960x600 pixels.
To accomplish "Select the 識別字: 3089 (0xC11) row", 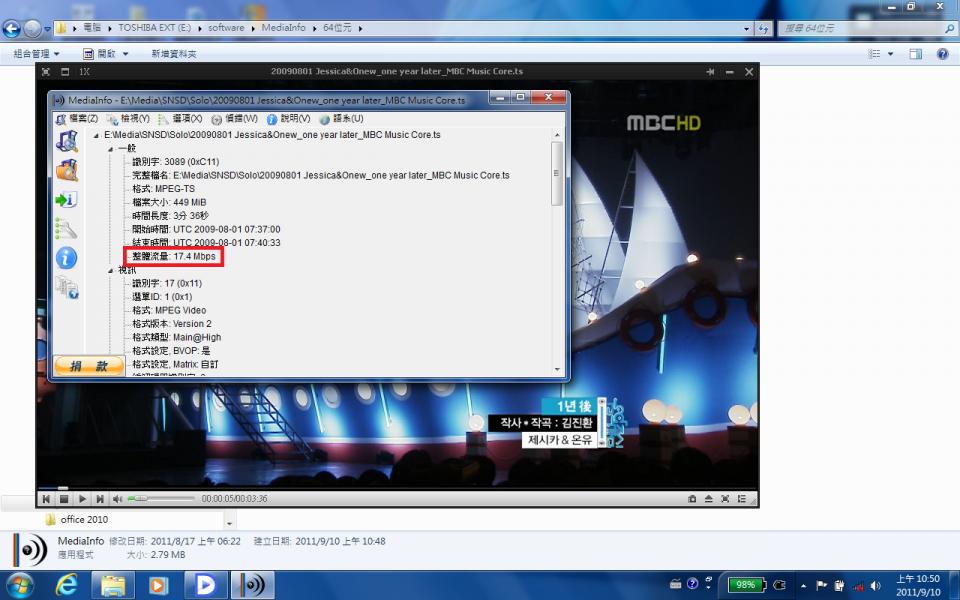I will (x=175, y=162).
